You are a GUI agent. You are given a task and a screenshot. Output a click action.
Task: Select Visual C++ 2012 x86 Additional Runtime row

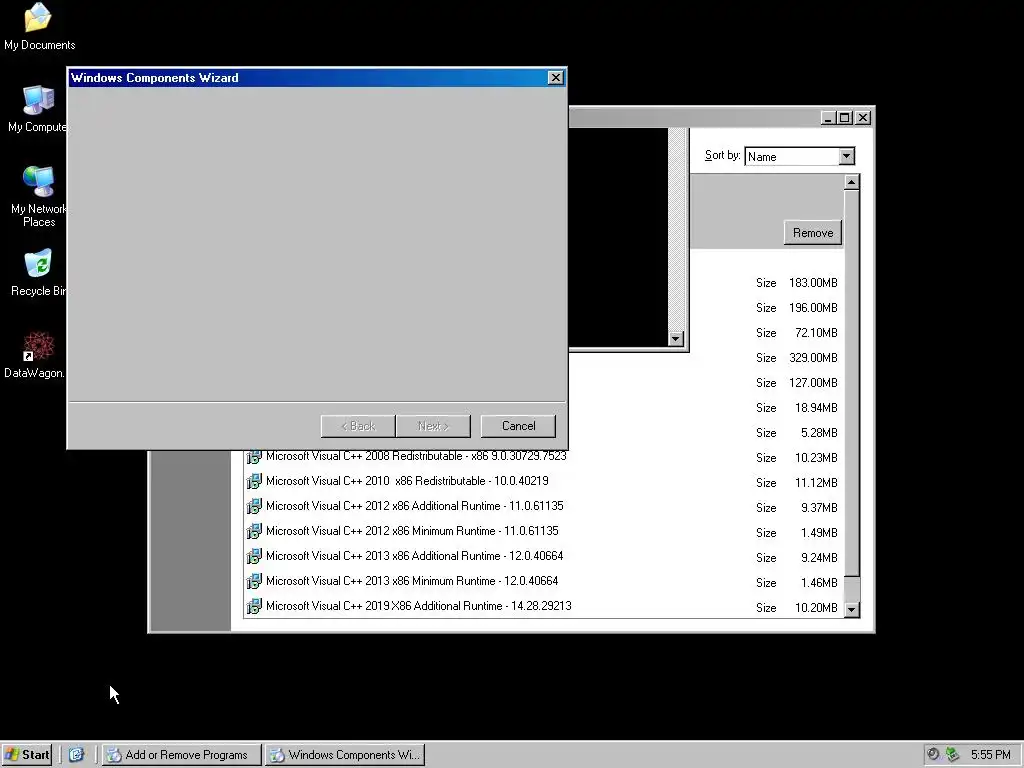[544, 506]
